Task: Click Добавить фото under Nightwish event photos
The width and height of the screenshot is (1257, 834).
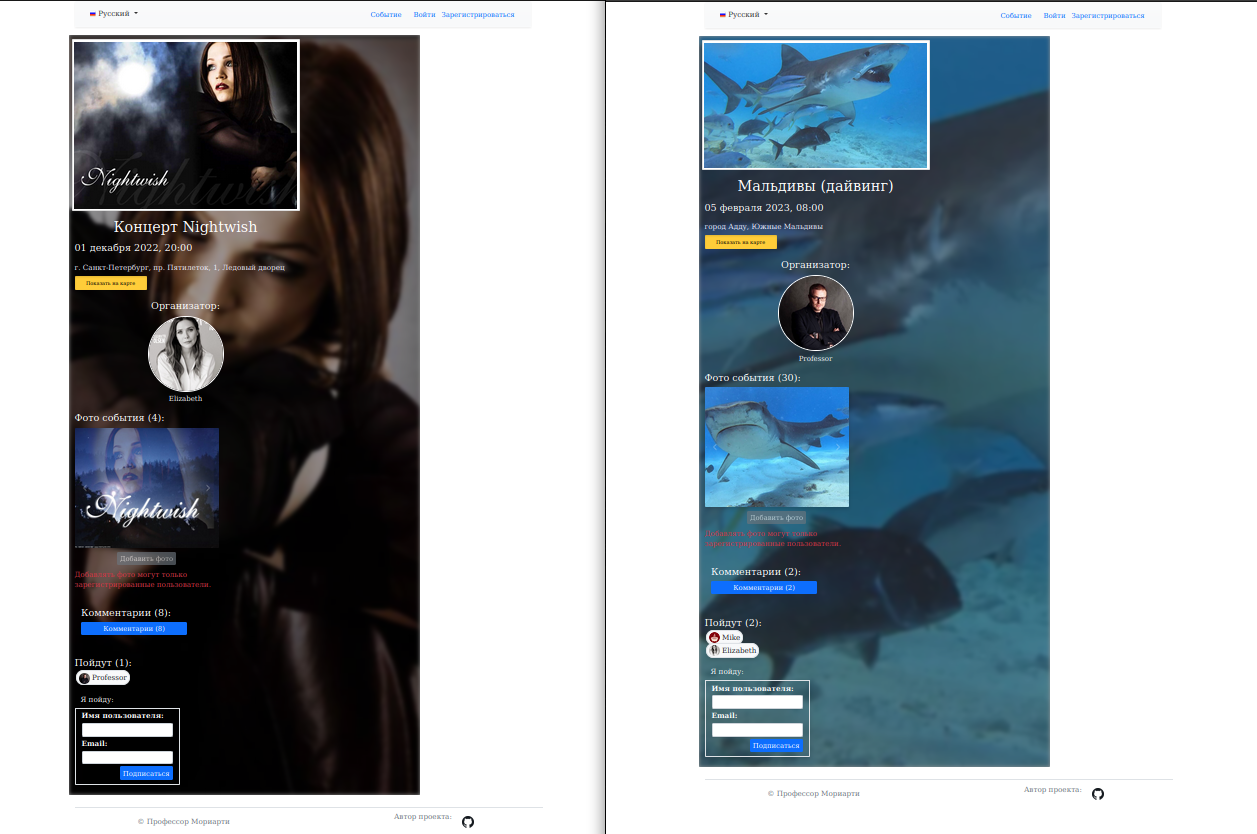Action: click(147, 558)
